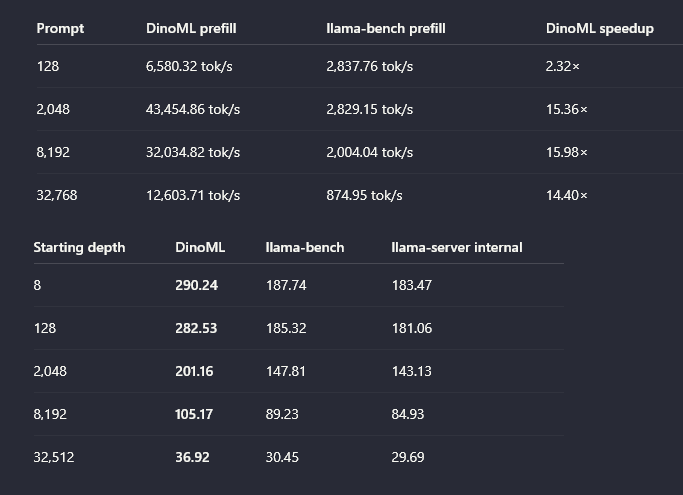Click the Starting depth column header

tap(79, 248)
